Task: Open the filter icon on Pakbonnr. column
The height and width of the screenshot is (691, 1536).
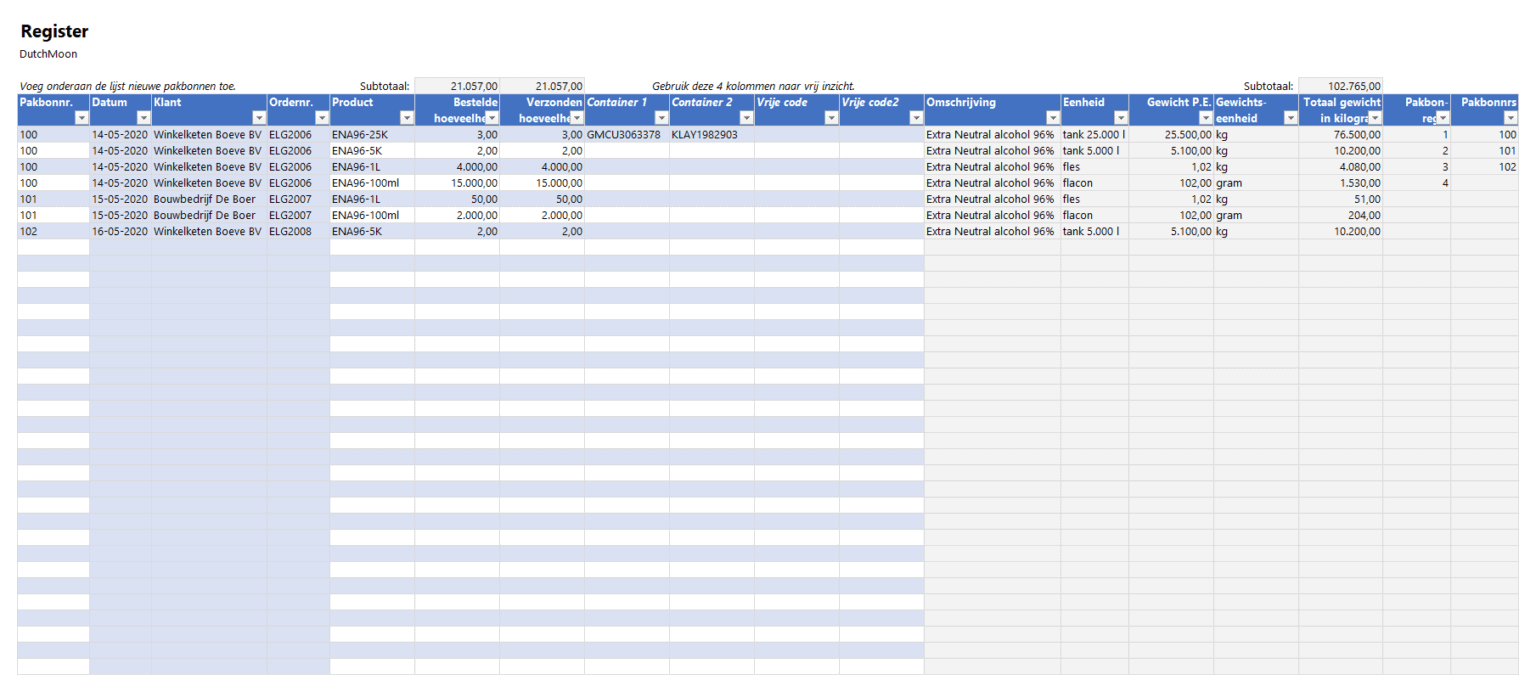Action: 80,118
